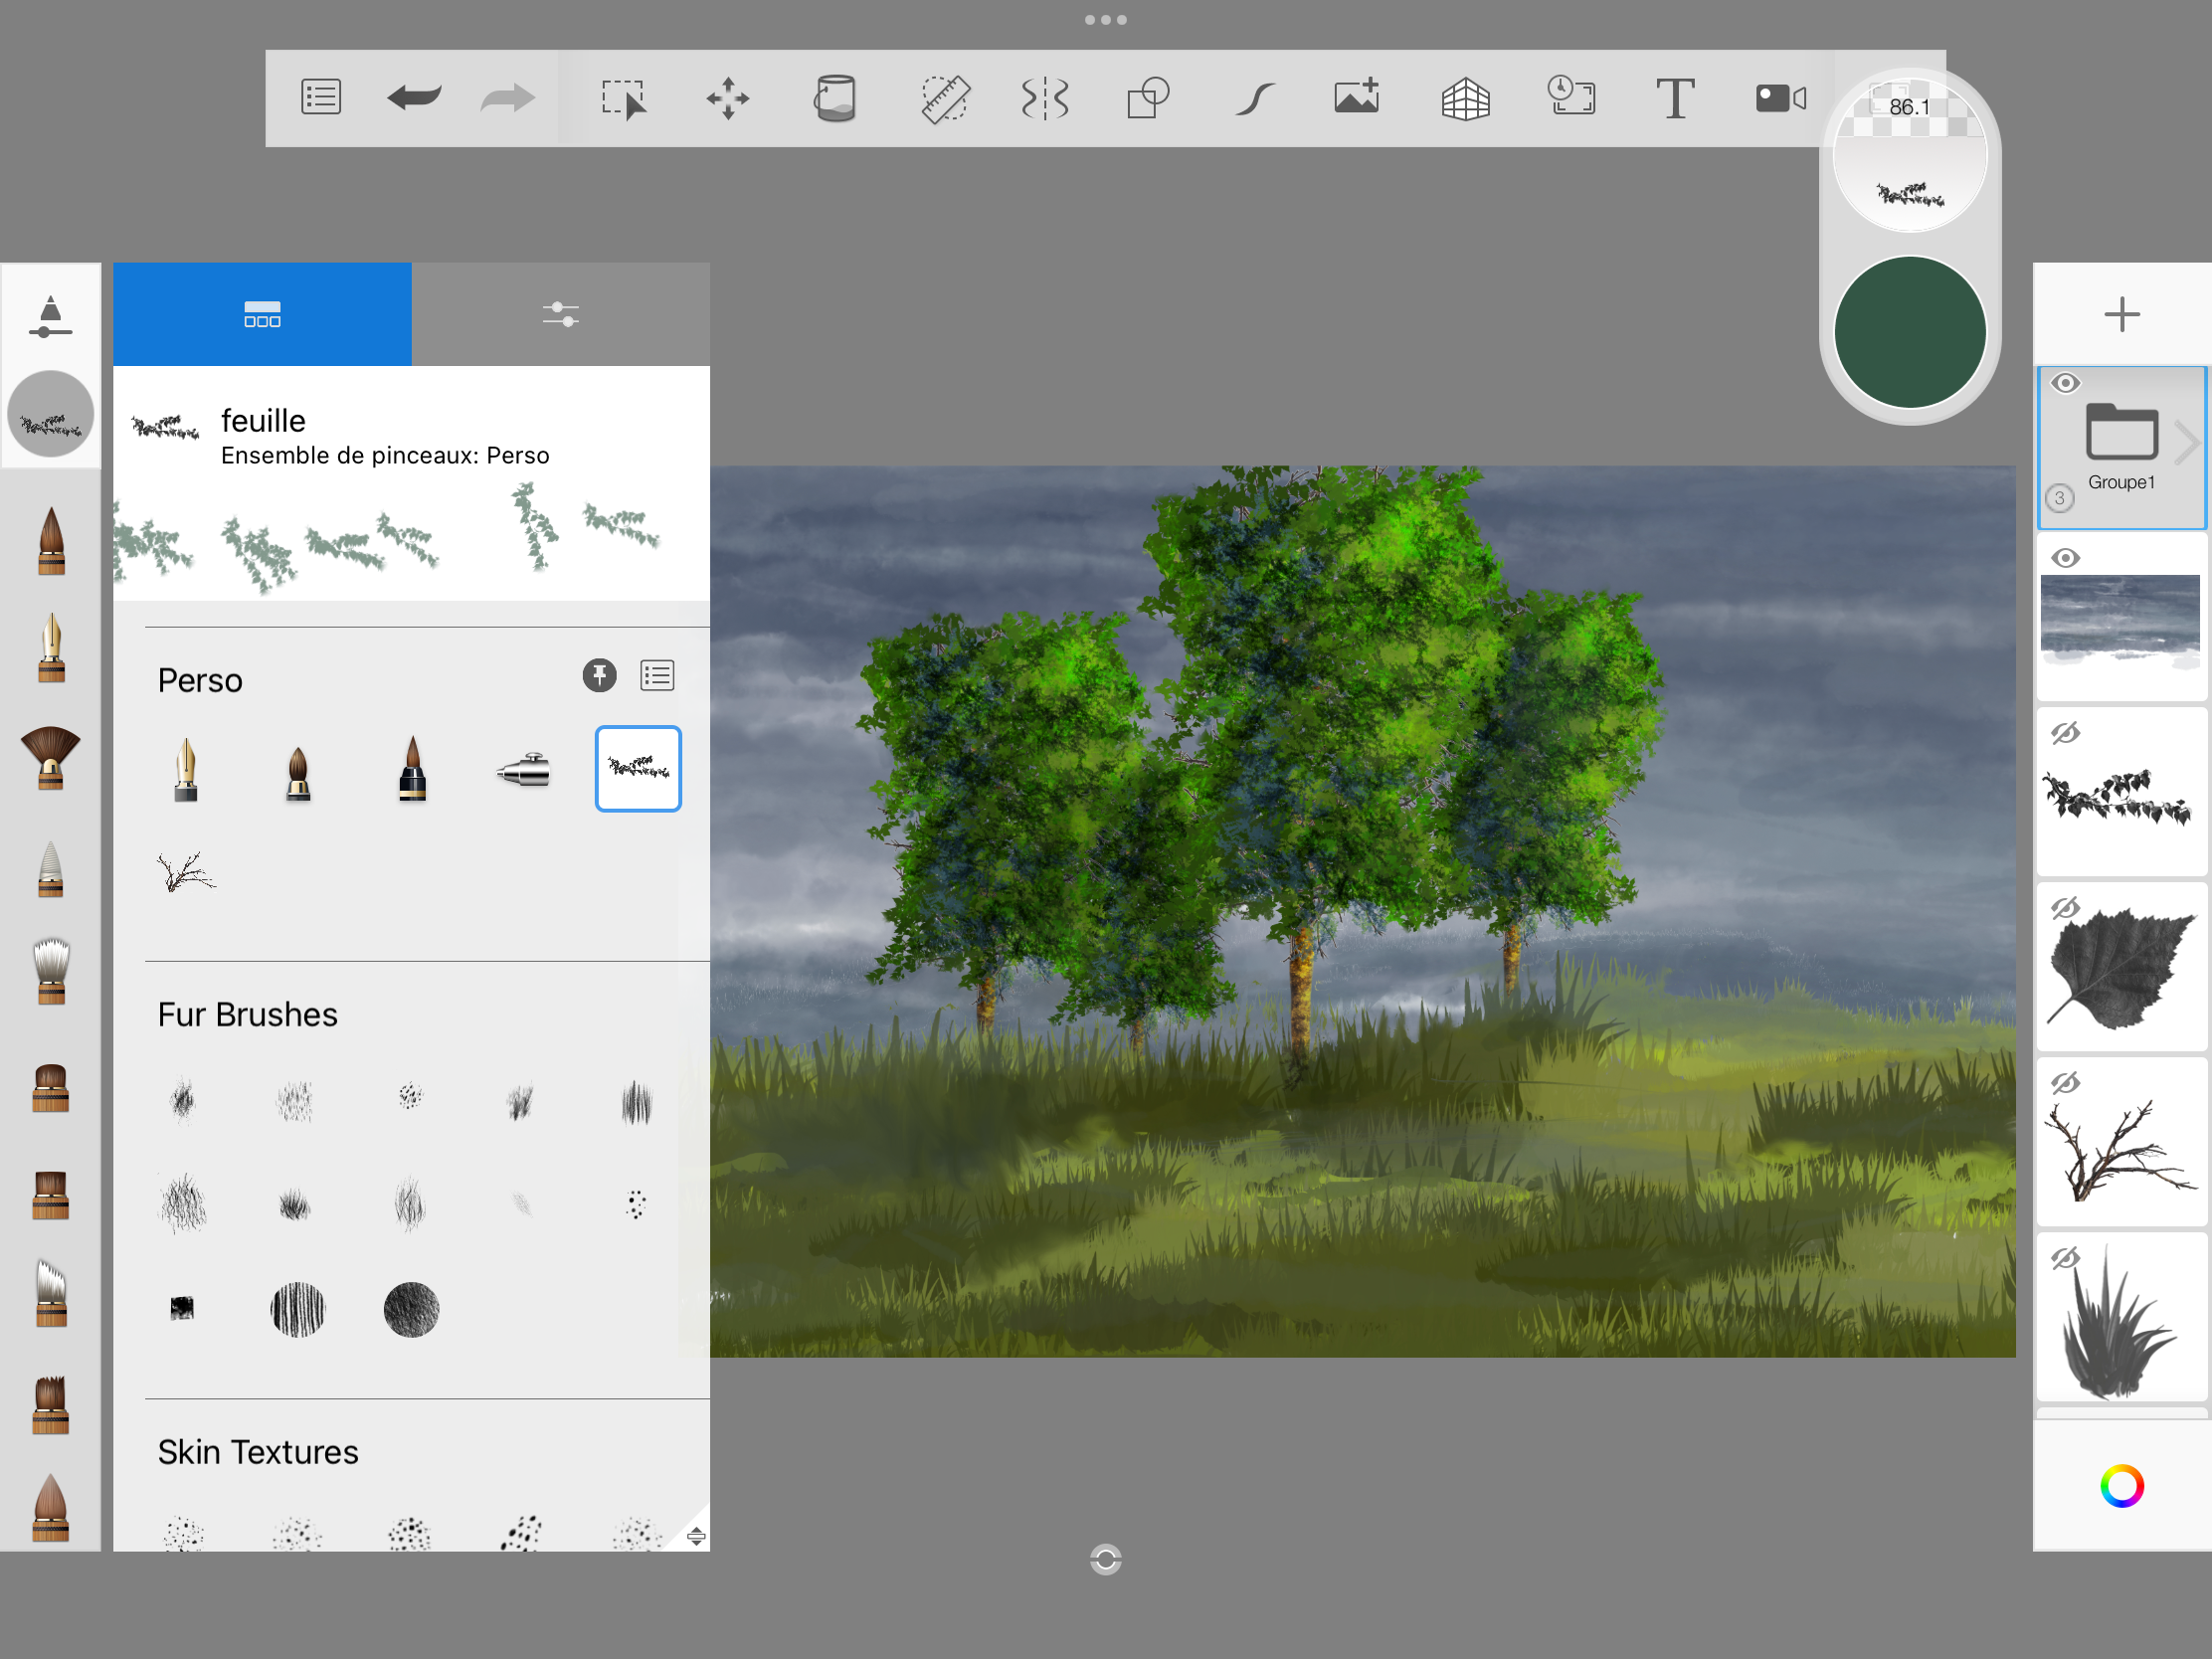Open the dark green color swatch
The image size is (2212, 1659).
[1909, 332]
